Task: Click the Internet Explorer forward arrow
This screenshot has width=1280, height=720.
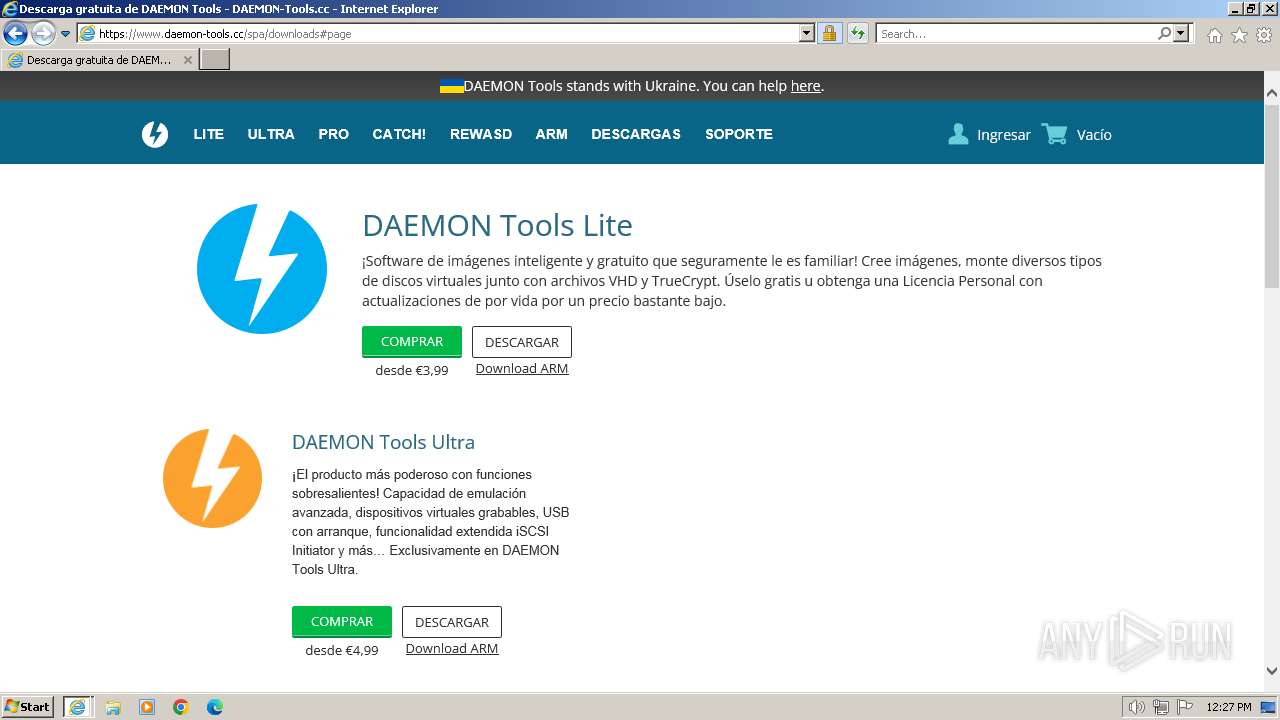Action: click(x=42, y=33)
